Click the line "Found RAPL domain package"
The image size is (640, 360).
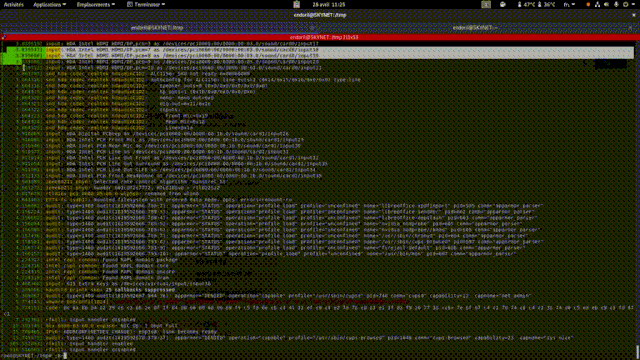[x=140, y=260]
